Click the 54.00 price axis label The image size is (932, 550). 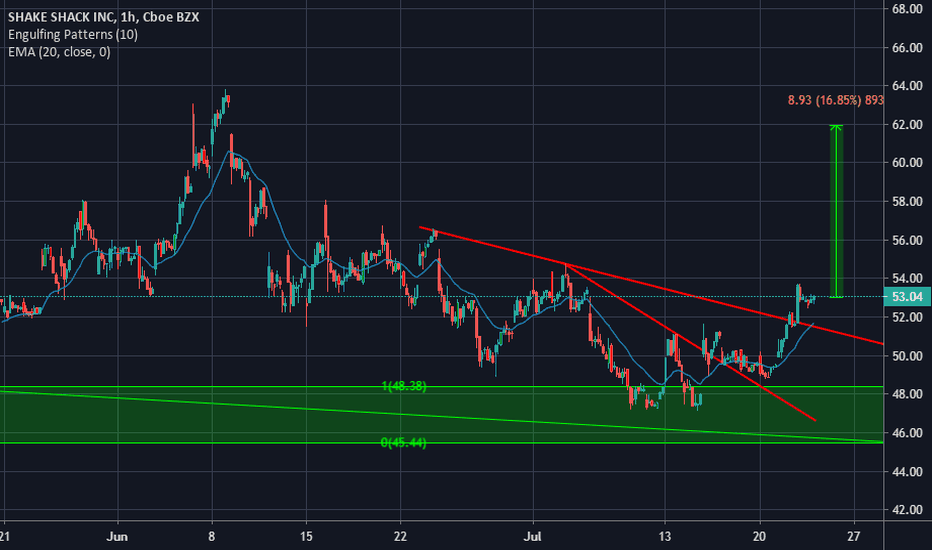click(x=907, y=278)
